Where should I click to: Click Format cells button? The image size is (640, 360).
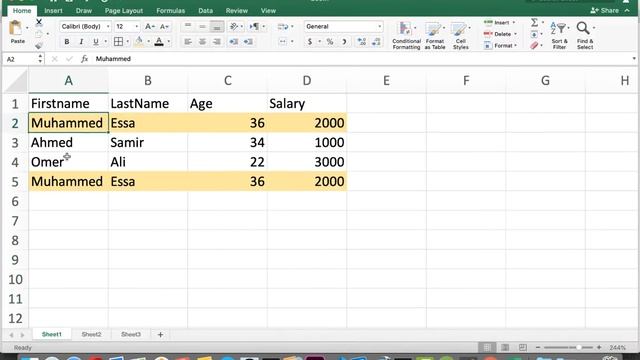(500, 45)
